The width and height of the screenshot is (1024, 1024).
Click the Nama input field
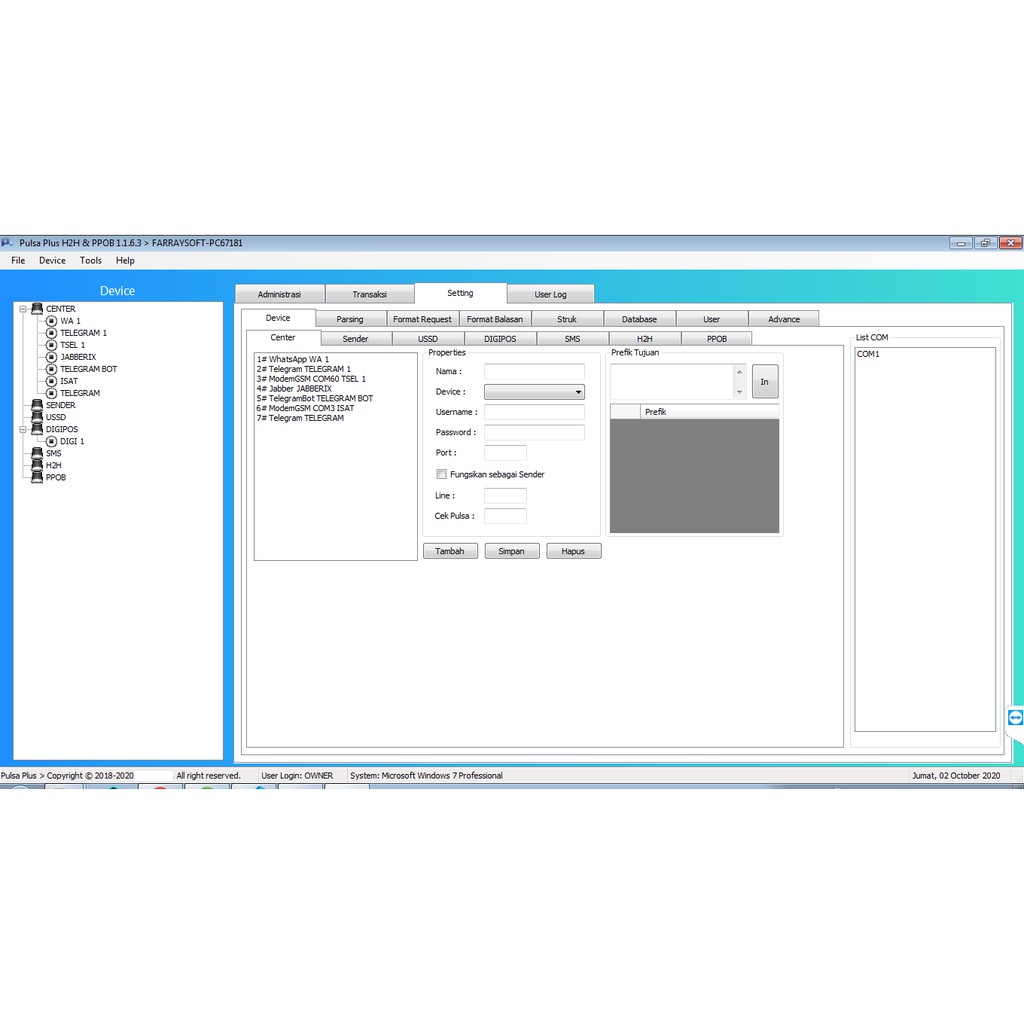coord(534,372)
